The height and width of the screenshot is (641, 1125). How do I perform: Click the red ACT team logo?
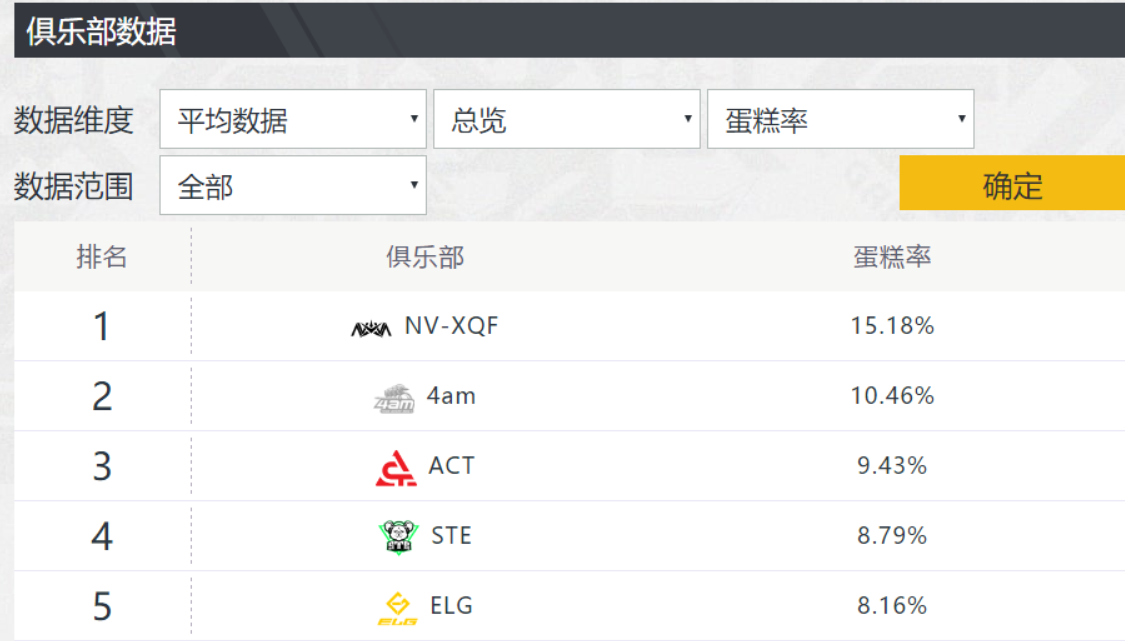(396, 467)
